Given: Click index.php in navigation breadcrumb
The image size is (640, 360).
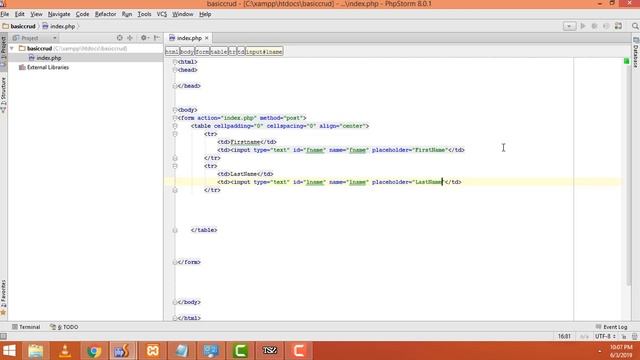Looking at the screenshot, I should point(59,26).
